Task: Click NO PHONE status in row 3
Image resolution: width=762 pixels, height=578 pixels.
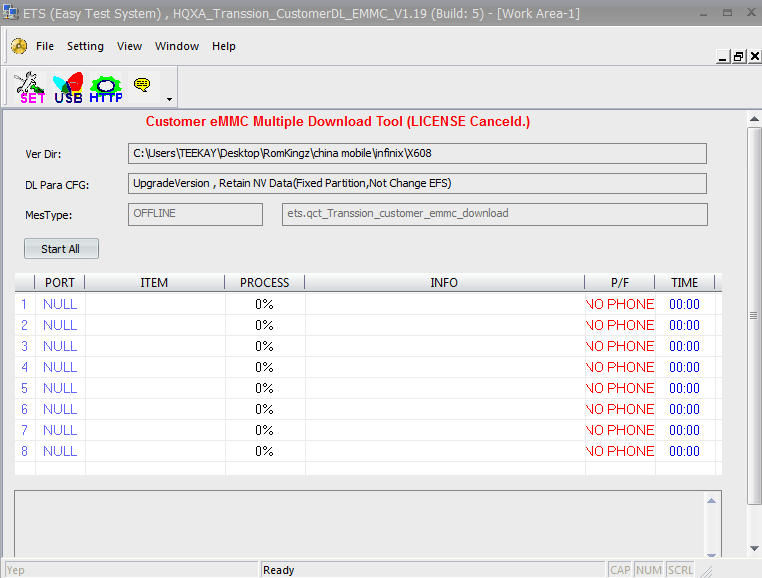Action: point(620,346)
